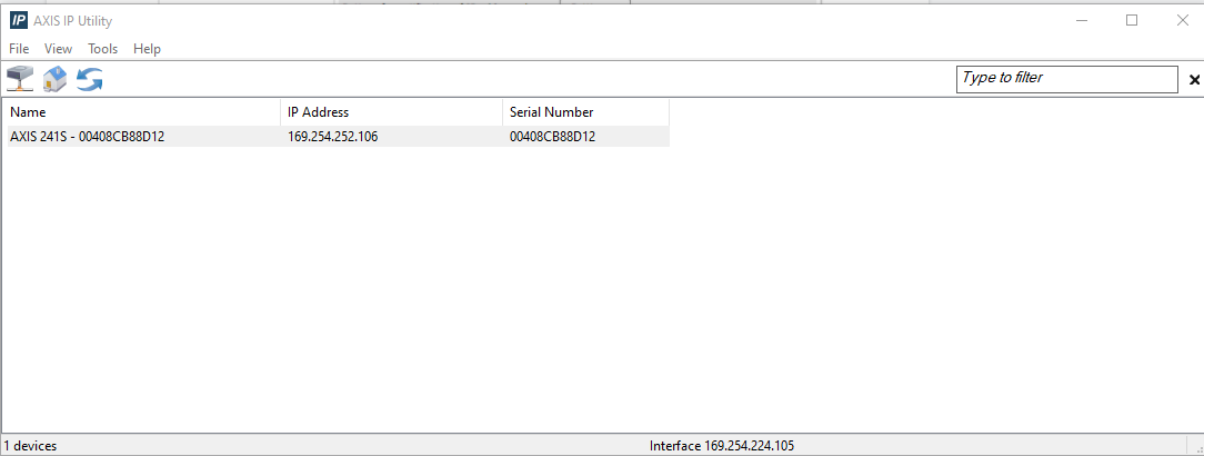The width and height of the screenshot is (1206, 458).
Task: Open the Tools menu
Action: pyautogui.click(x=102, y=49)
